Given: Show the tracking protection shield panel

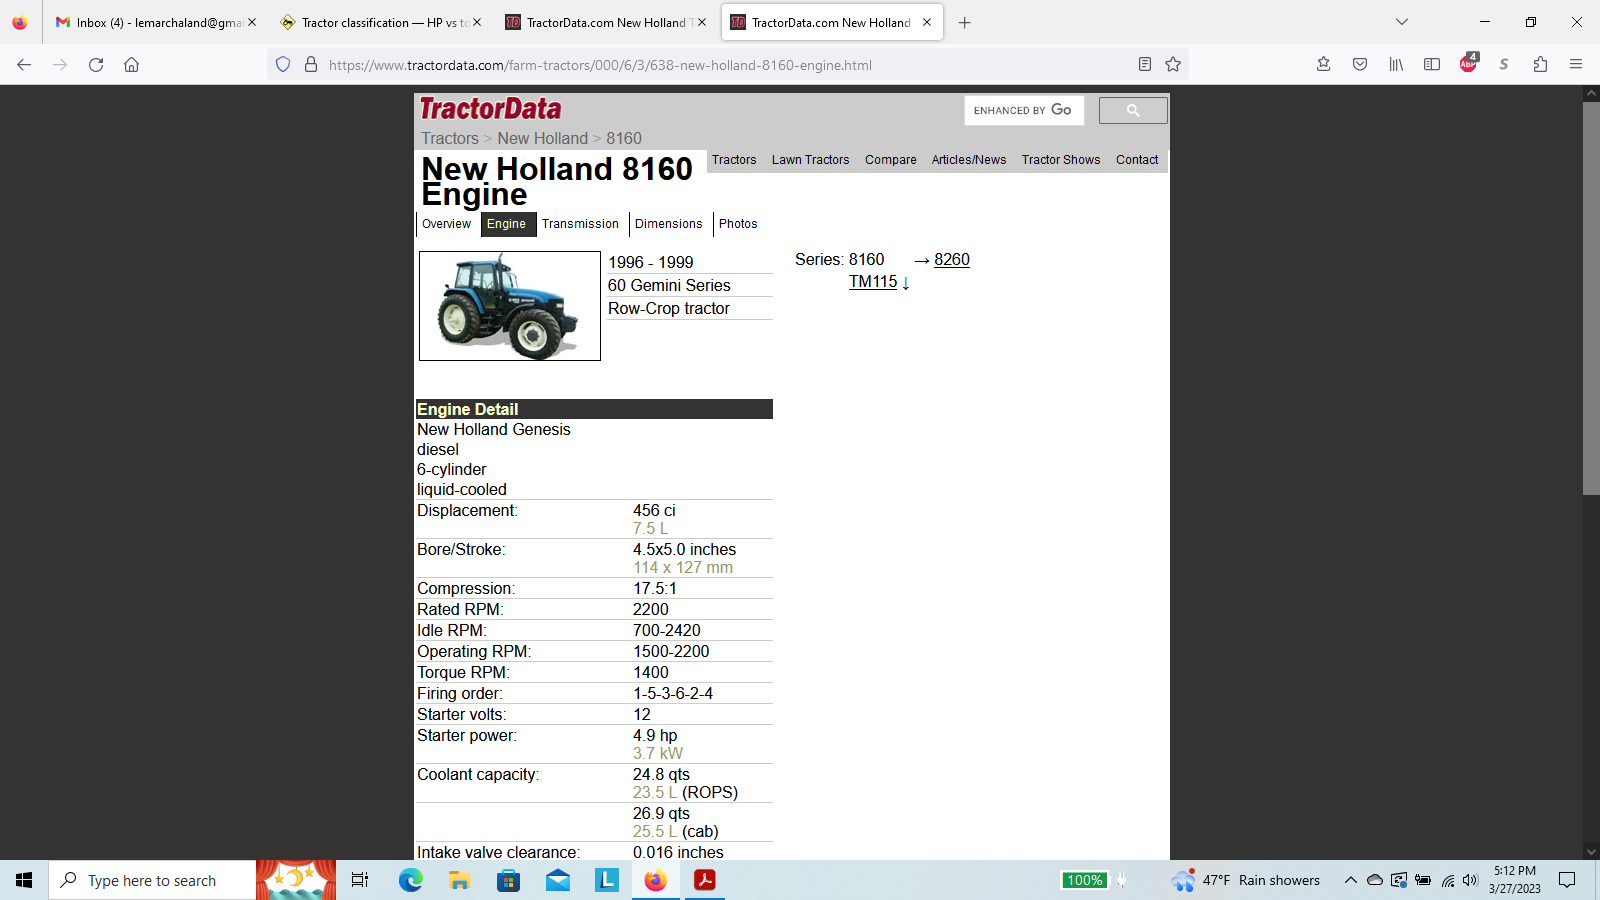Looking at the screenshot, I should (283, 65).
